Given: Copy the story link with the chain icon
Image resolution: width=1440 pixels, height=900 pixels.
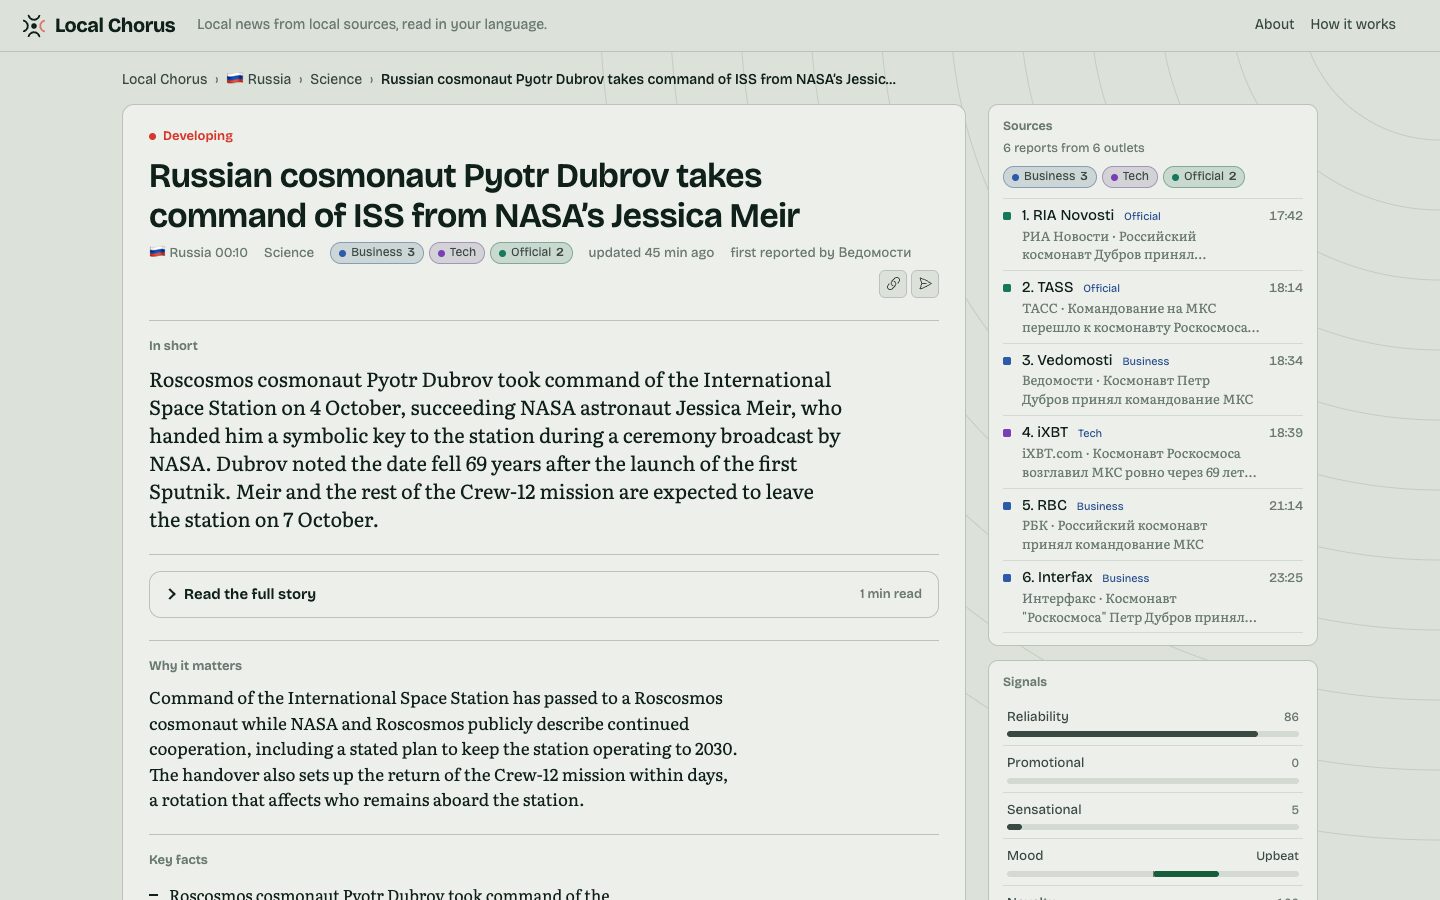Looking at the screenshot, I should 893,284.
